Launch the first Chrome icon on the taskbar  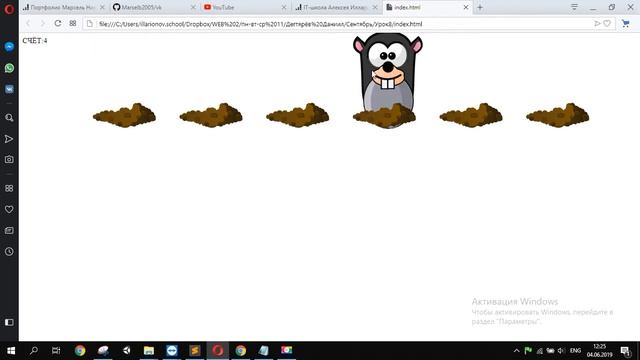(80, 351)
